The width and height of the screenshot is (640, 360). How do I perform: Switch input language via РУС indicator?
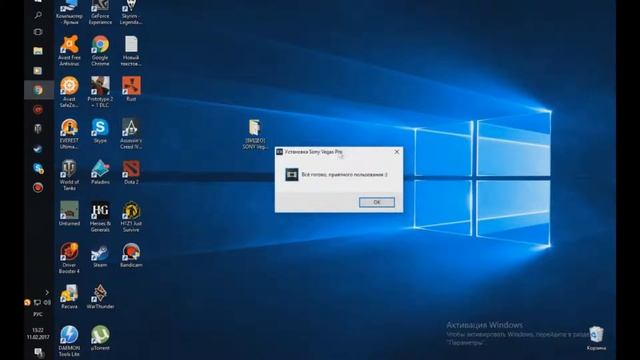click(x=38, y=314)
